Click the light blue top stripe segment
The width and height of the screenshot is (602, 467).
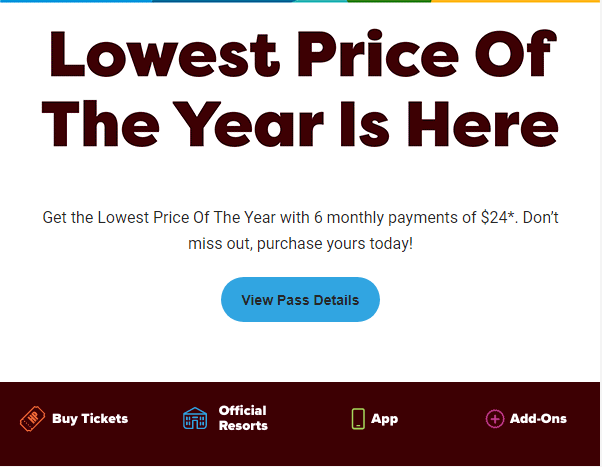click(75, 1)
